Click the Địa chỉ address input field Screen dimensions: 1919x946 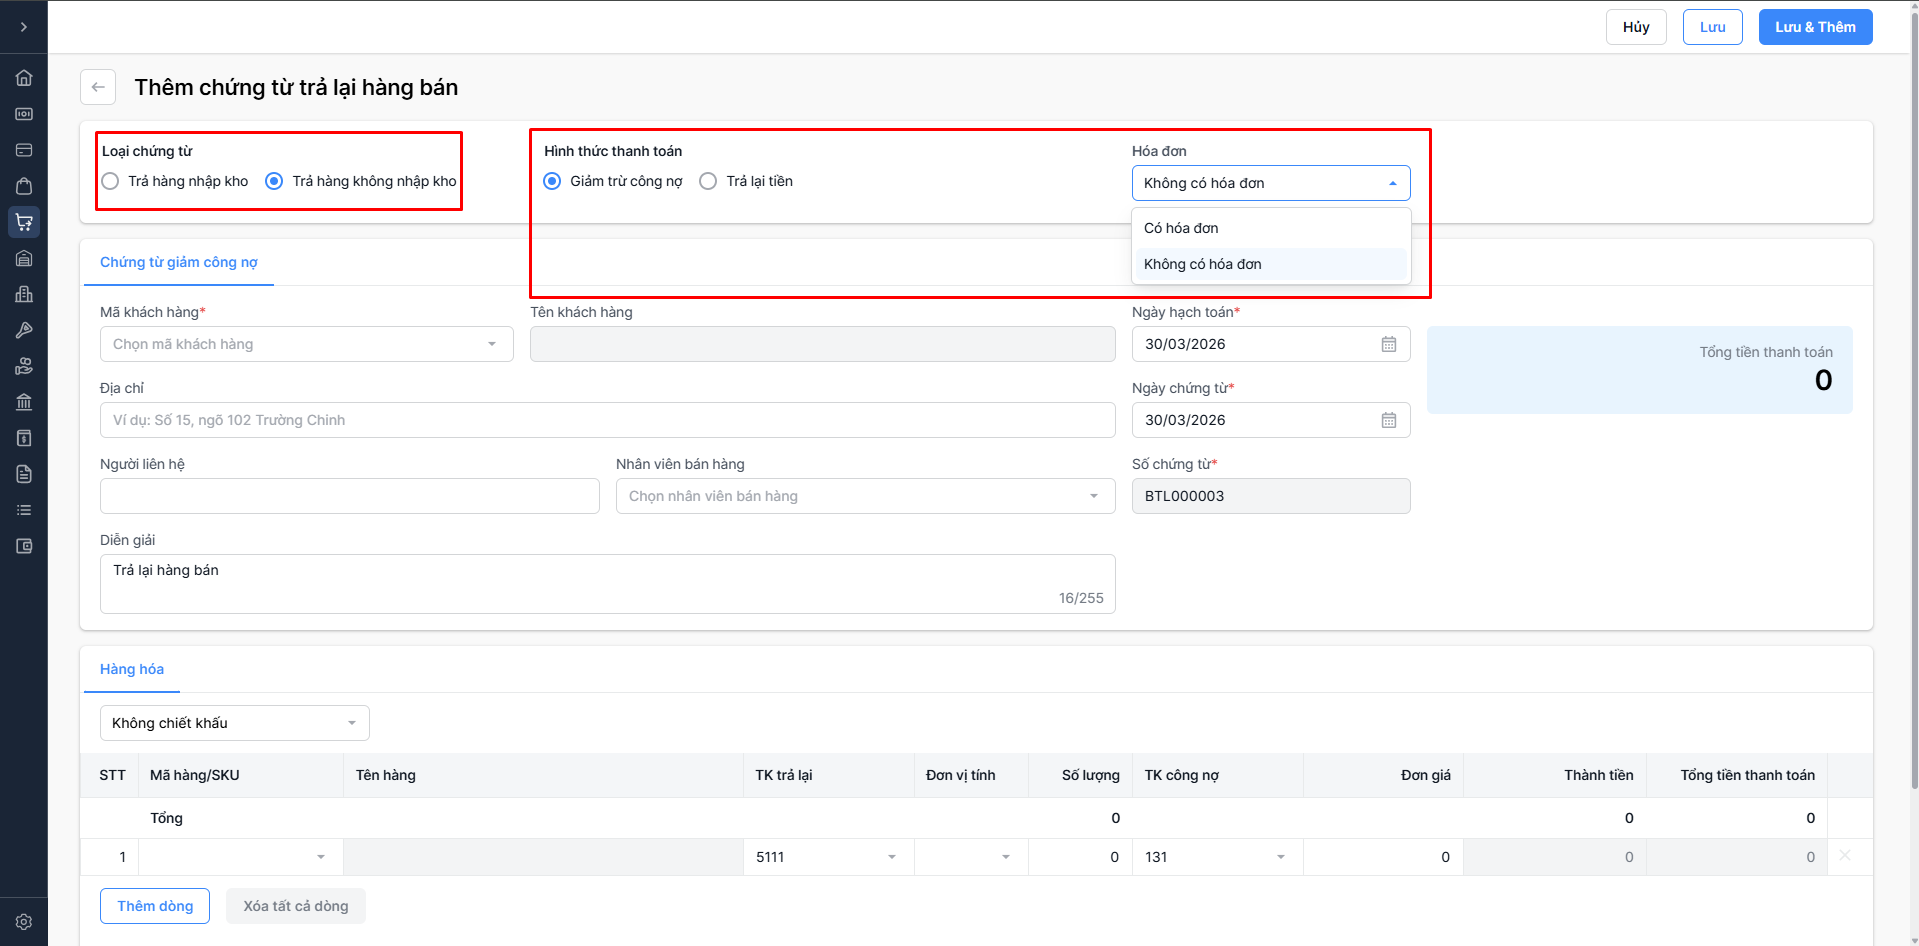click(x=607, y=420)
